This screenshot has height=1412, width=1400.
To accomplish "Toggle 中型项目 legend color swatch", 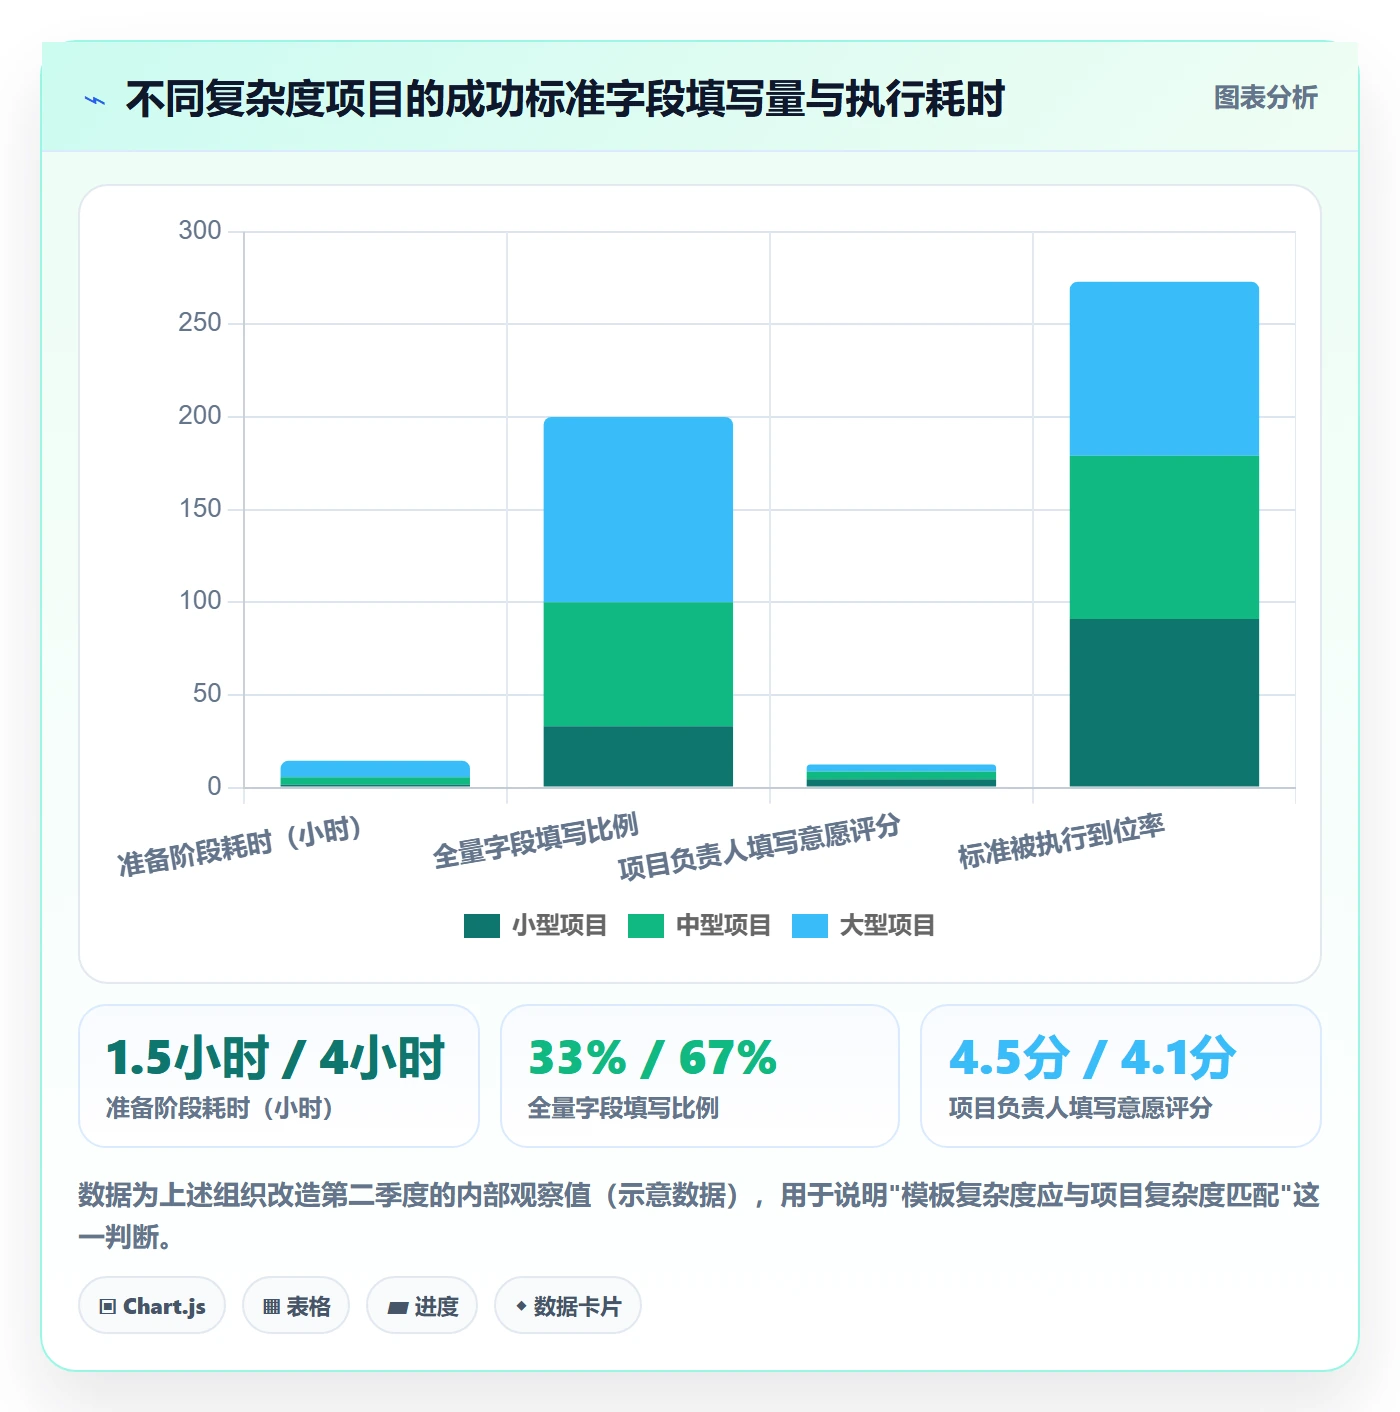I will [x=646, y=926].
